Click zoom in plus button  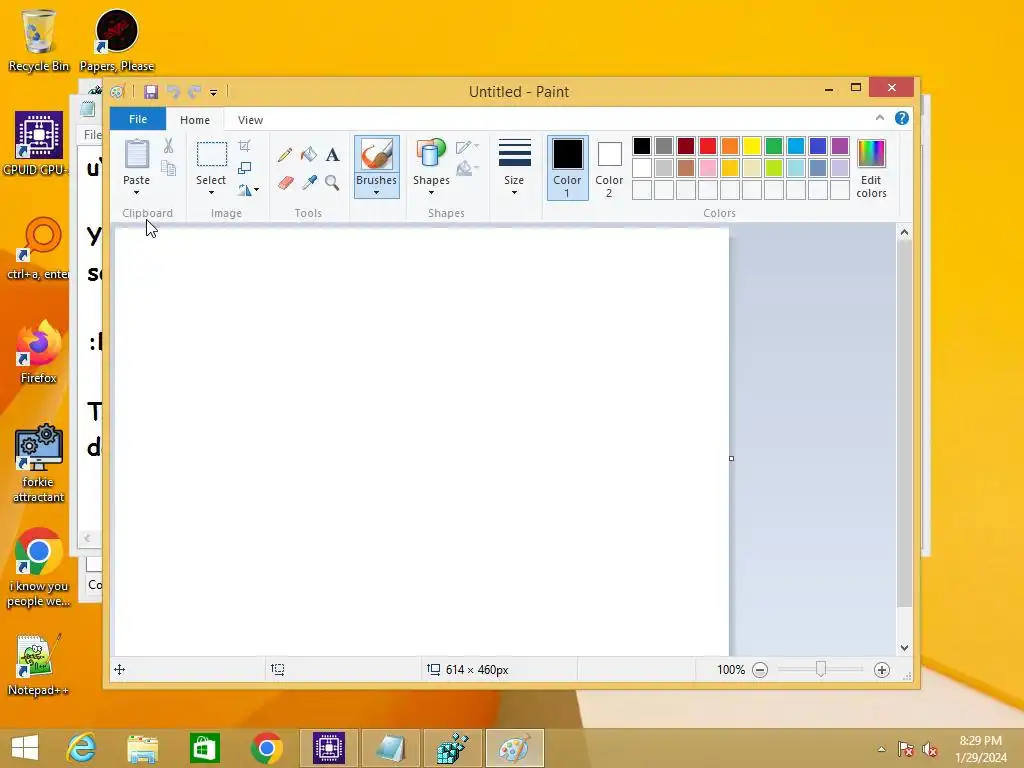click(x=882, y=669)
